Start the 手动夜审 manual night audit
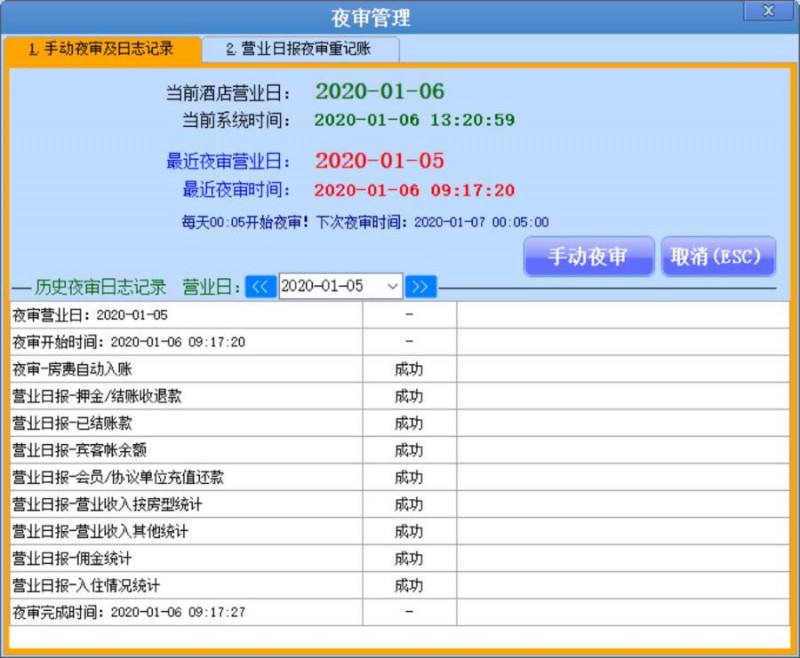This screenshot has height=658, width=800. click(588, 257)
